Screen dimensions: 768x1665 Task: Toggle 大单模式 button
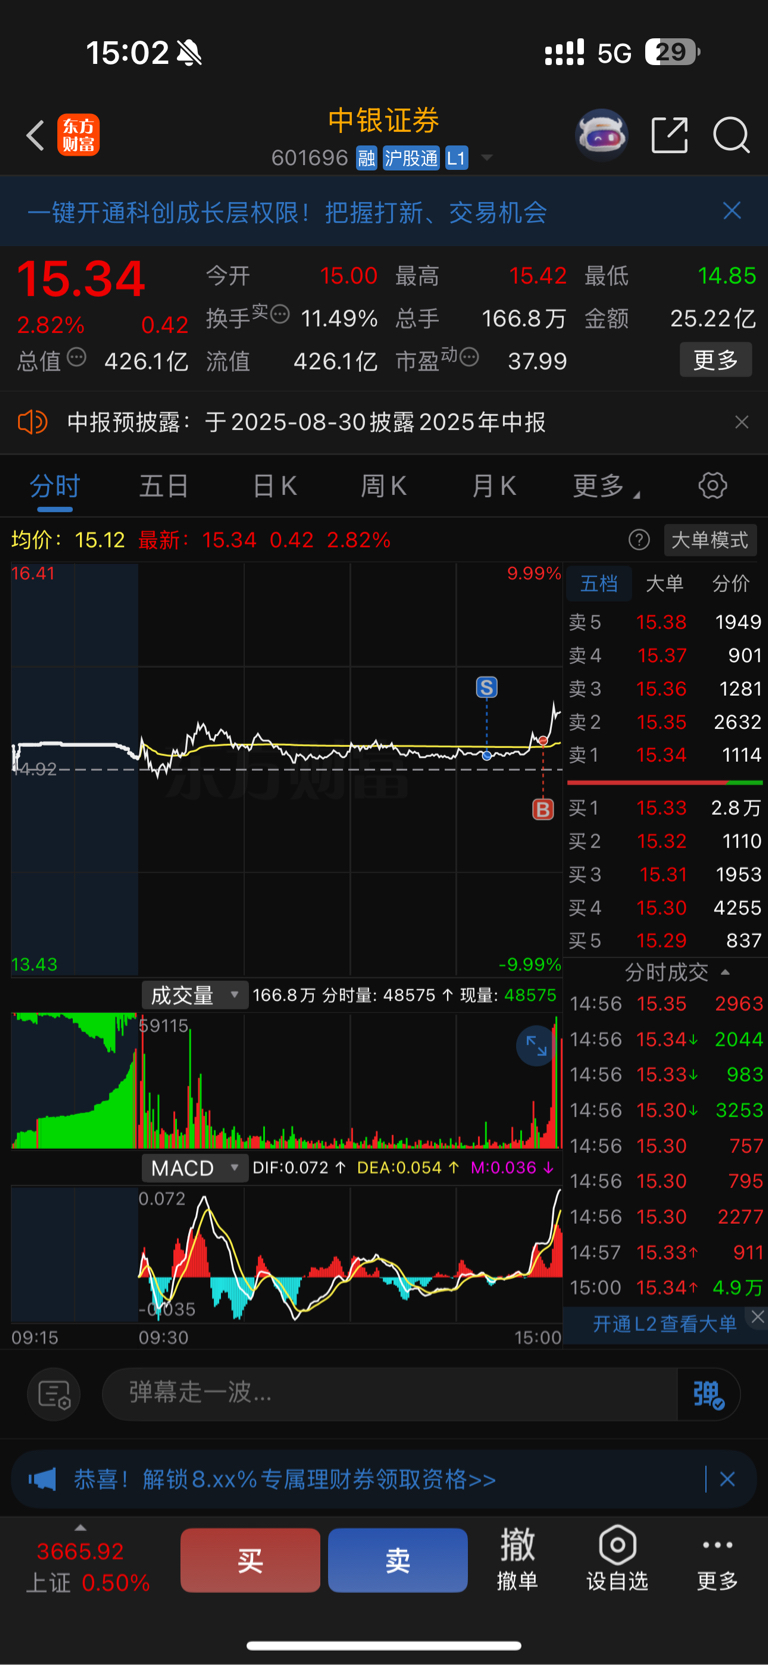(710, 540)
